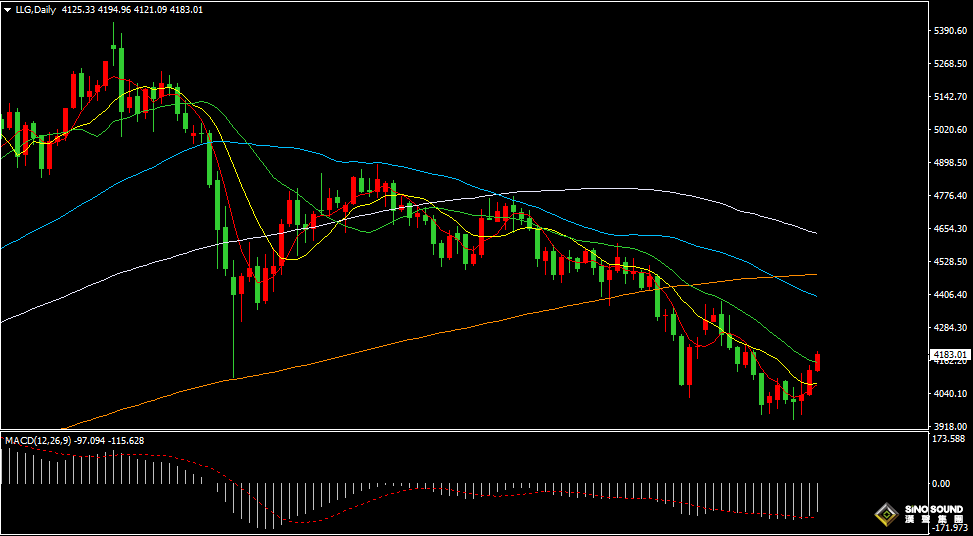Click the -171.973 MACD scale label
Image resolution: width=973 pixels, height=536 pixels.
(948, 527)
